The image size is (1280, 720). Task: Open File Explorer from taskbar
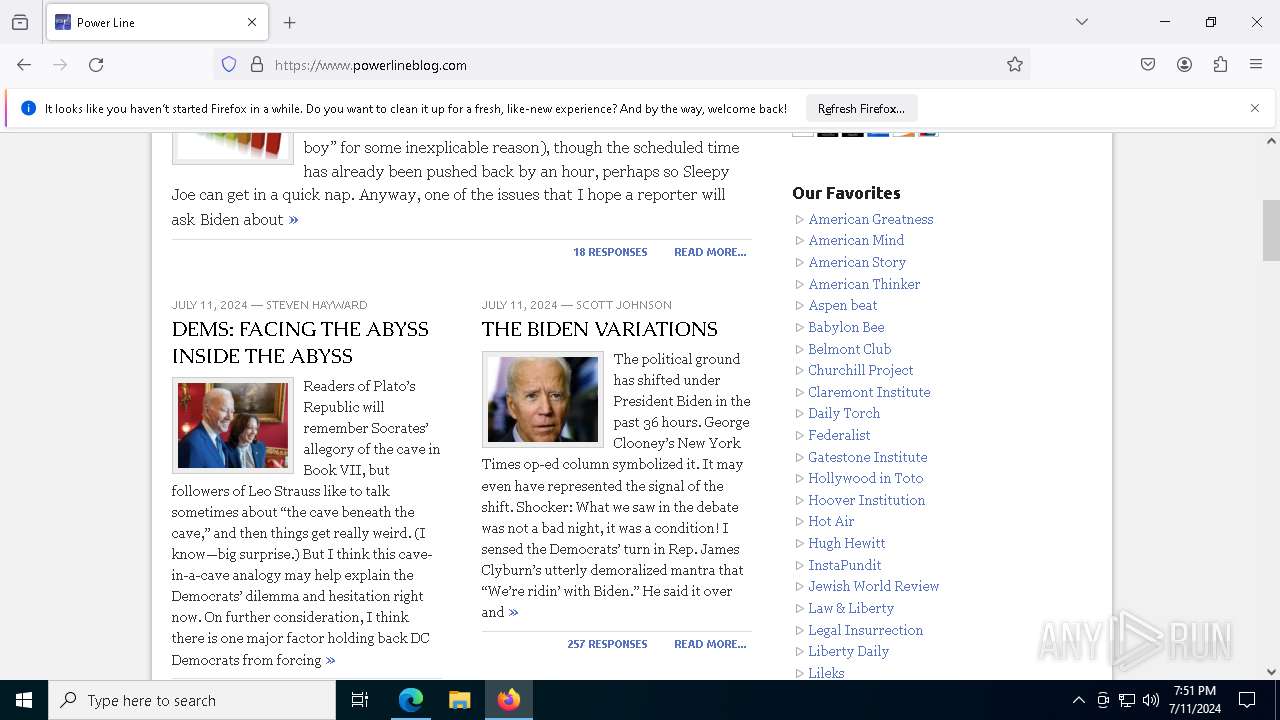click(x=459, y=700)
